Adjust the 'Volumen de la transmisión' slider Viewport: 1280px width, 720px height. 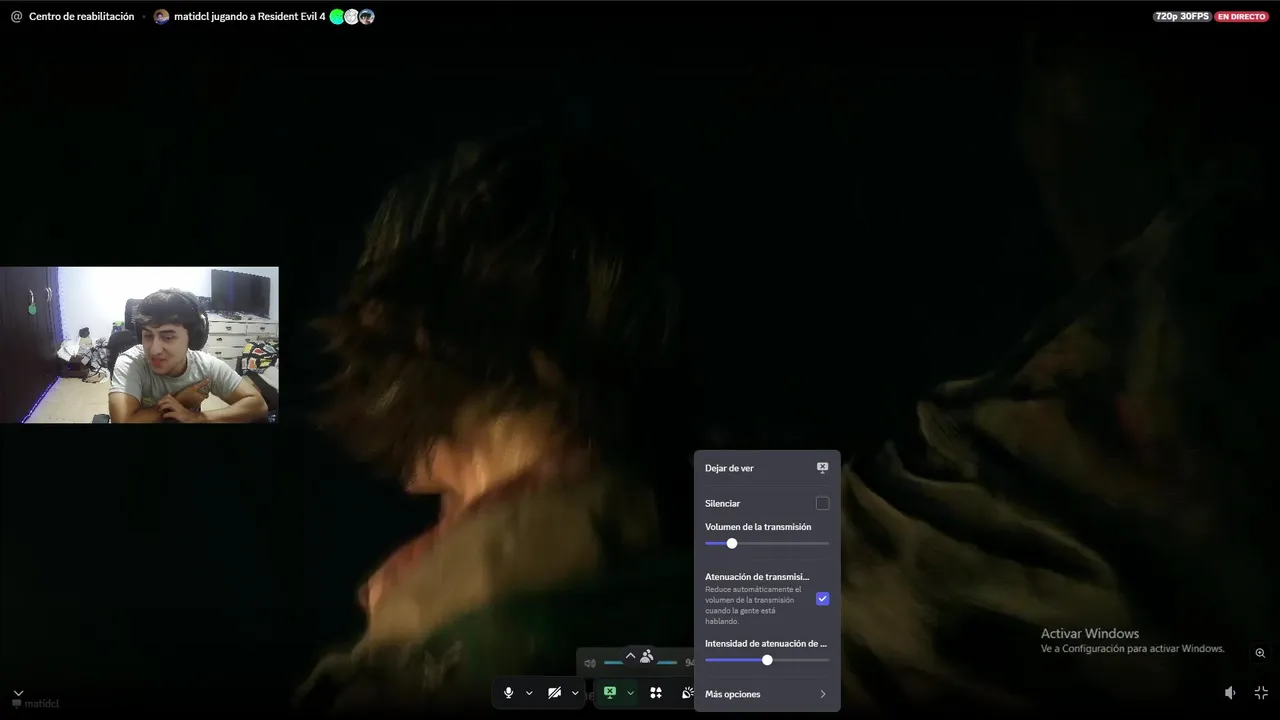coord(767,543)
